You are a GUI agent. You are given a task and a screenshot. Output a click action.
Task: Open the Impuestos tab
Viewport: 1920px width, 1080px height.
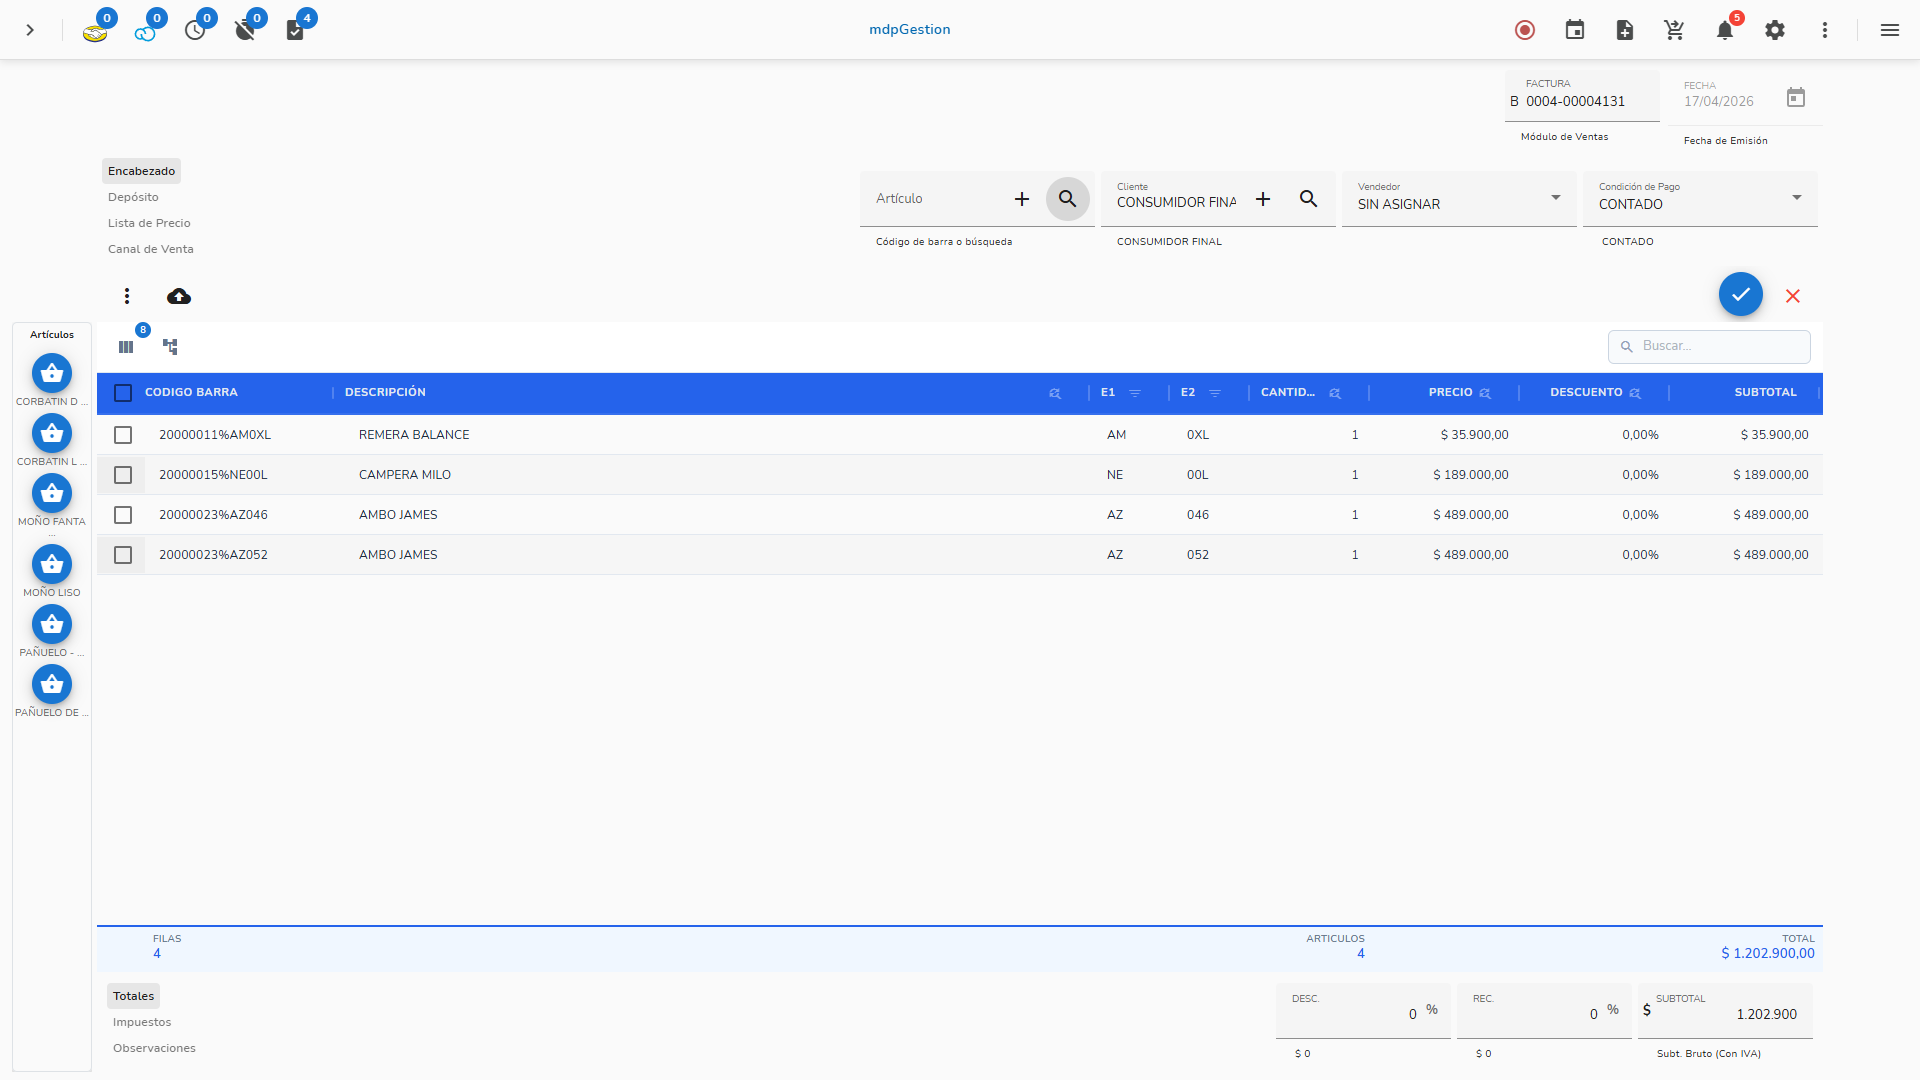point(142,1022)
